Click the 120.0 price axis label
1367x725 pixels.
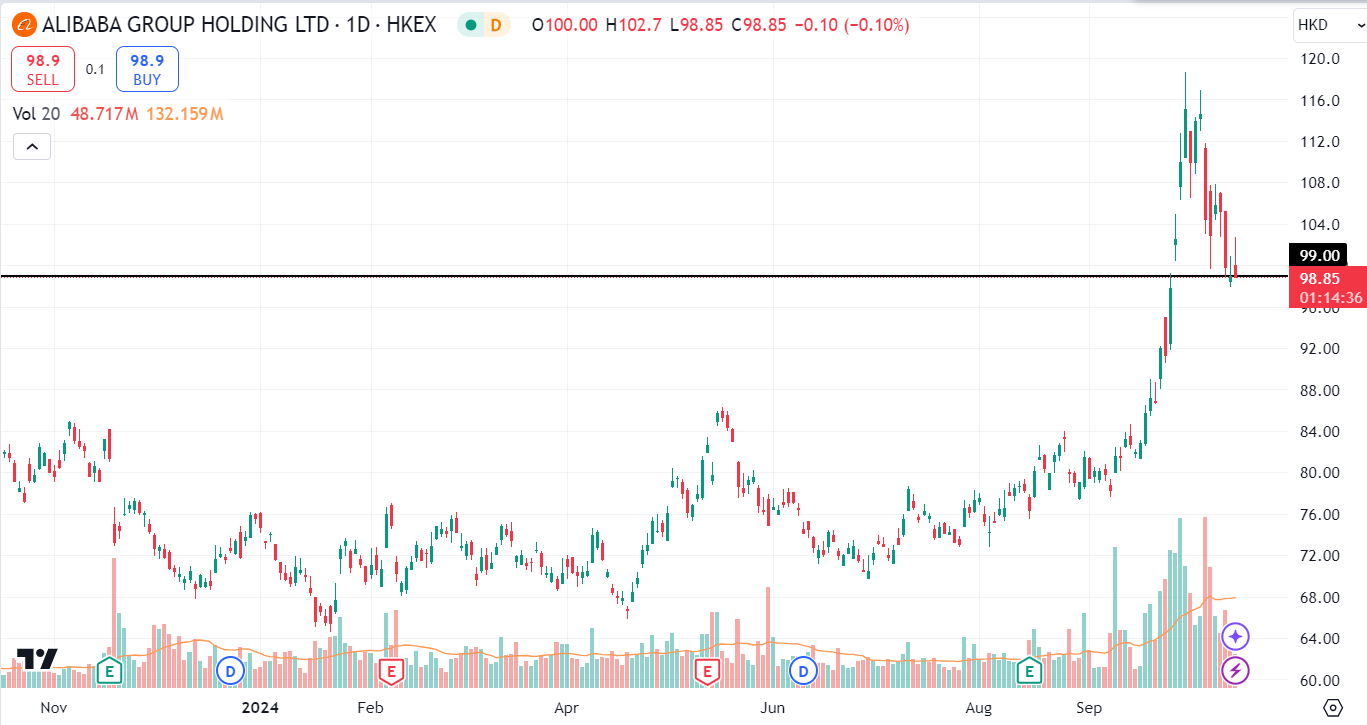[x=1321, y=59]
